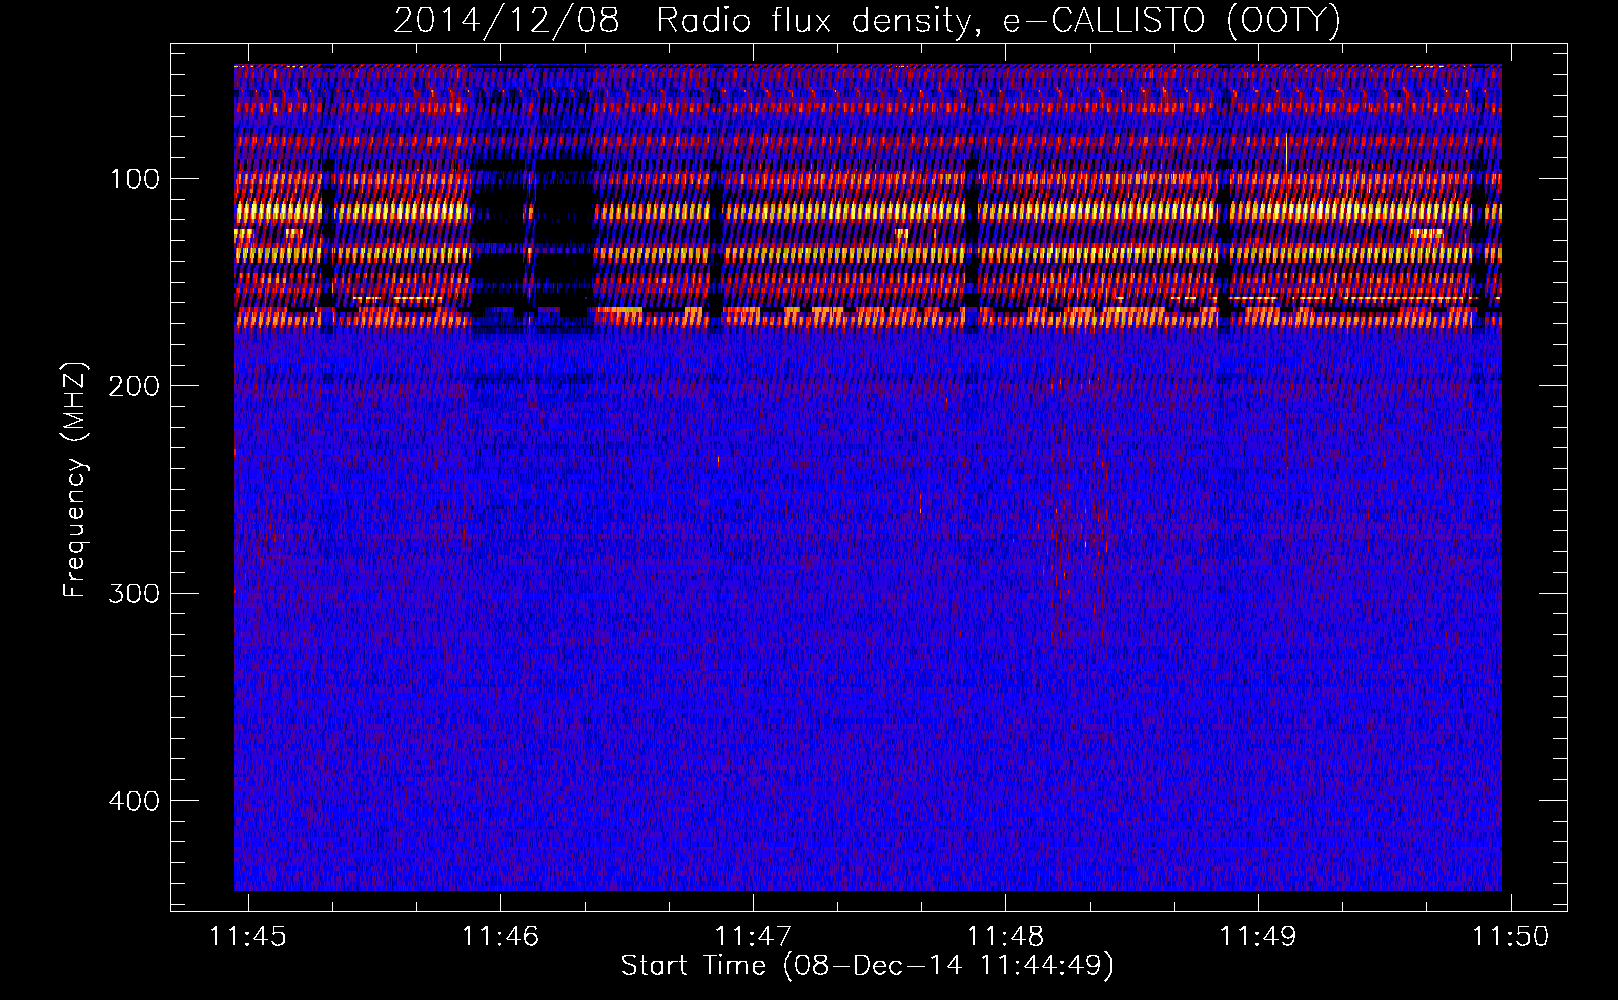This screenshot has width=1618, height=1000.
Task: Click the 11:45 time tick label
Action: click(x=247, y=936)
